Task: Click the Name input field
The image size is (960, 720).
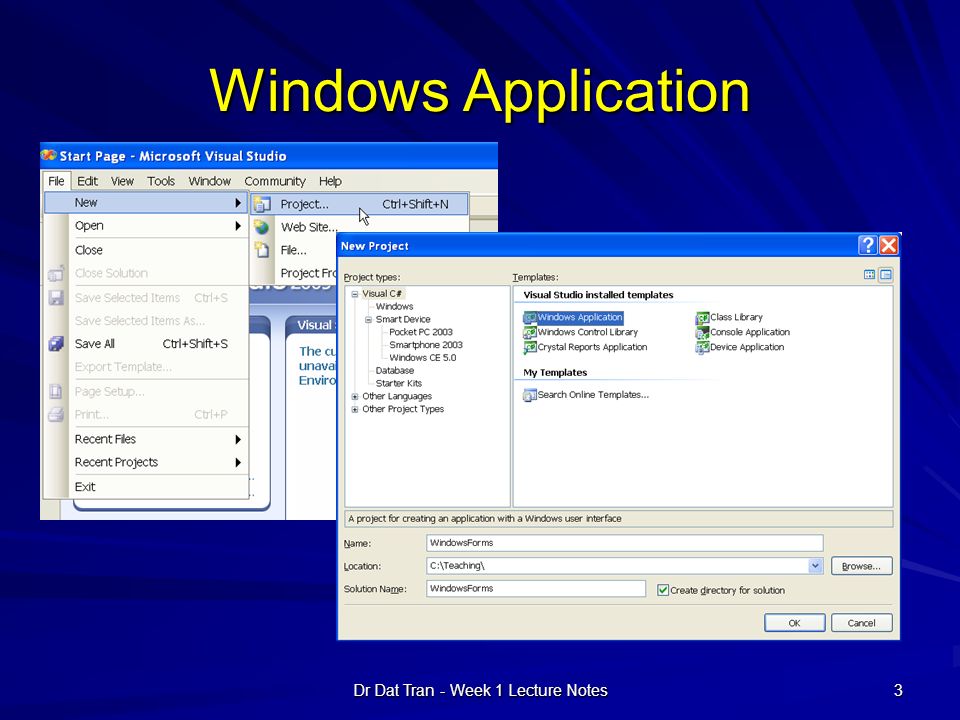Action: pos(624,543)
